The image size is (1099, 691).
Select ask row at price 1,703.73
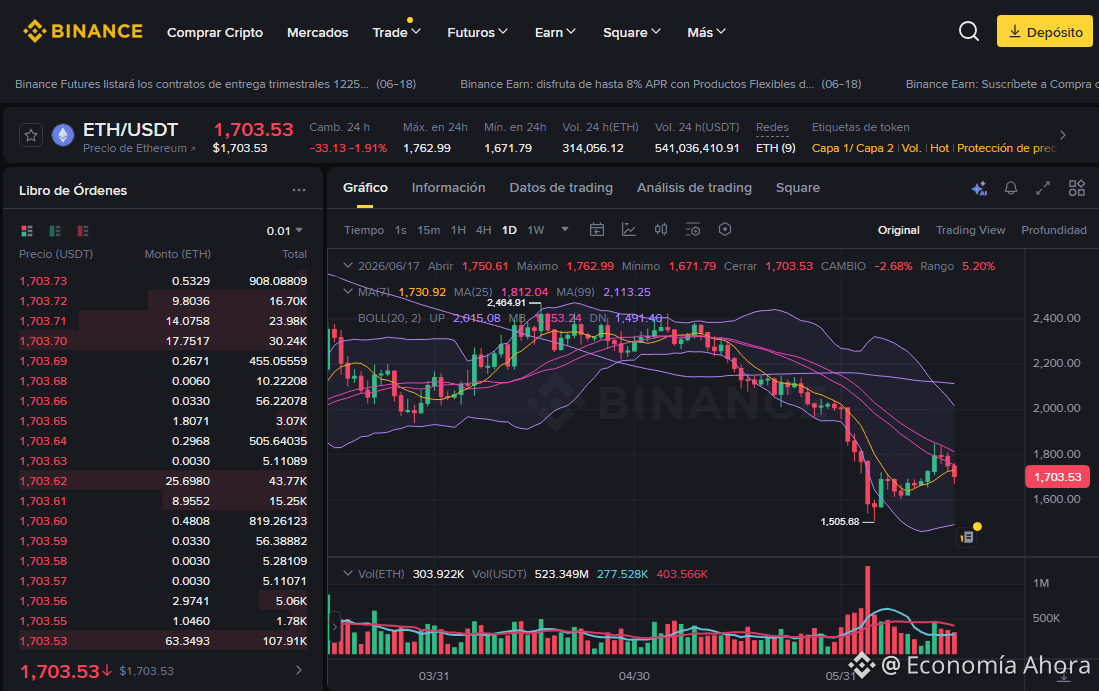163,281
